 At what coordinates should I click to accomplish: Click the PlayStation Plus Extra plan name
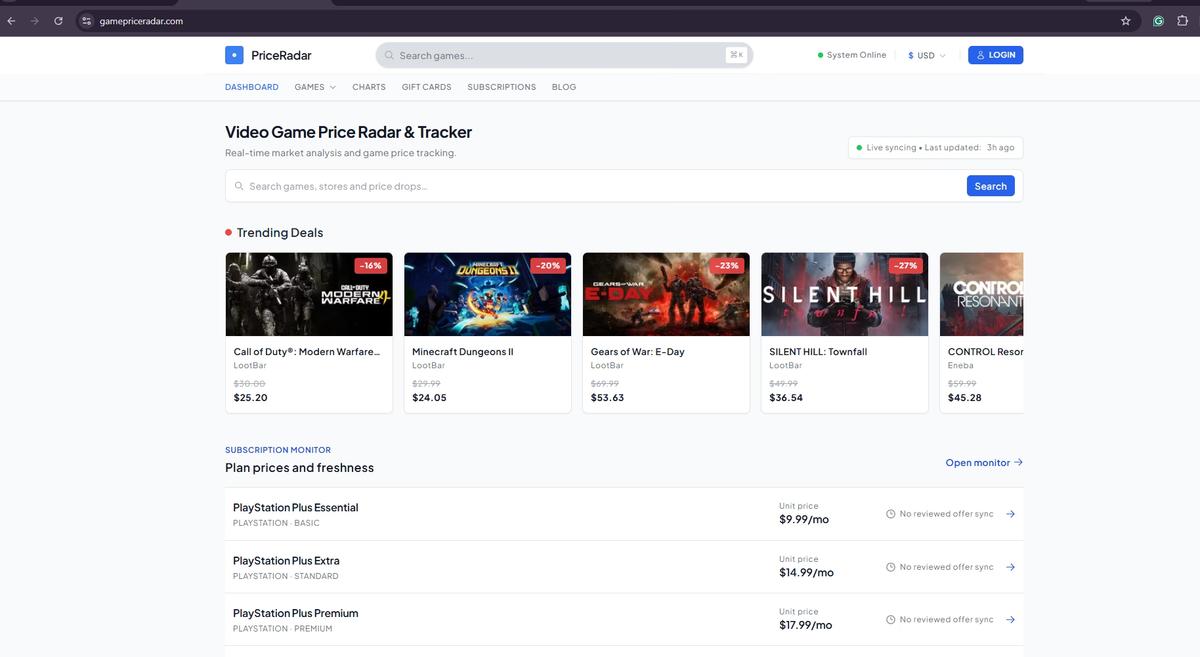tap(286, 561)
